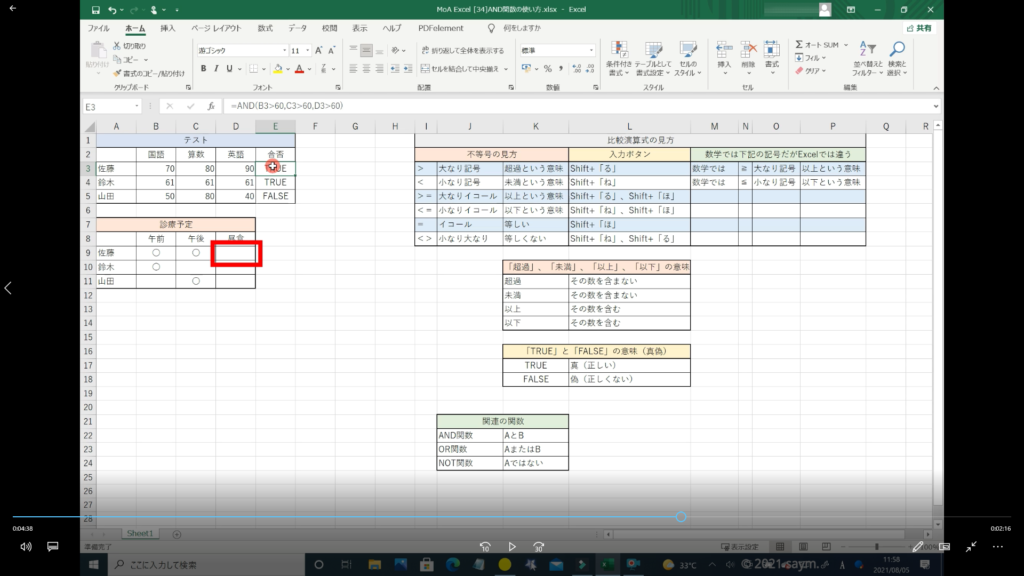Toggle video captions button
Viewport: 1024px width, 576px height.
[x=53, y=547]
